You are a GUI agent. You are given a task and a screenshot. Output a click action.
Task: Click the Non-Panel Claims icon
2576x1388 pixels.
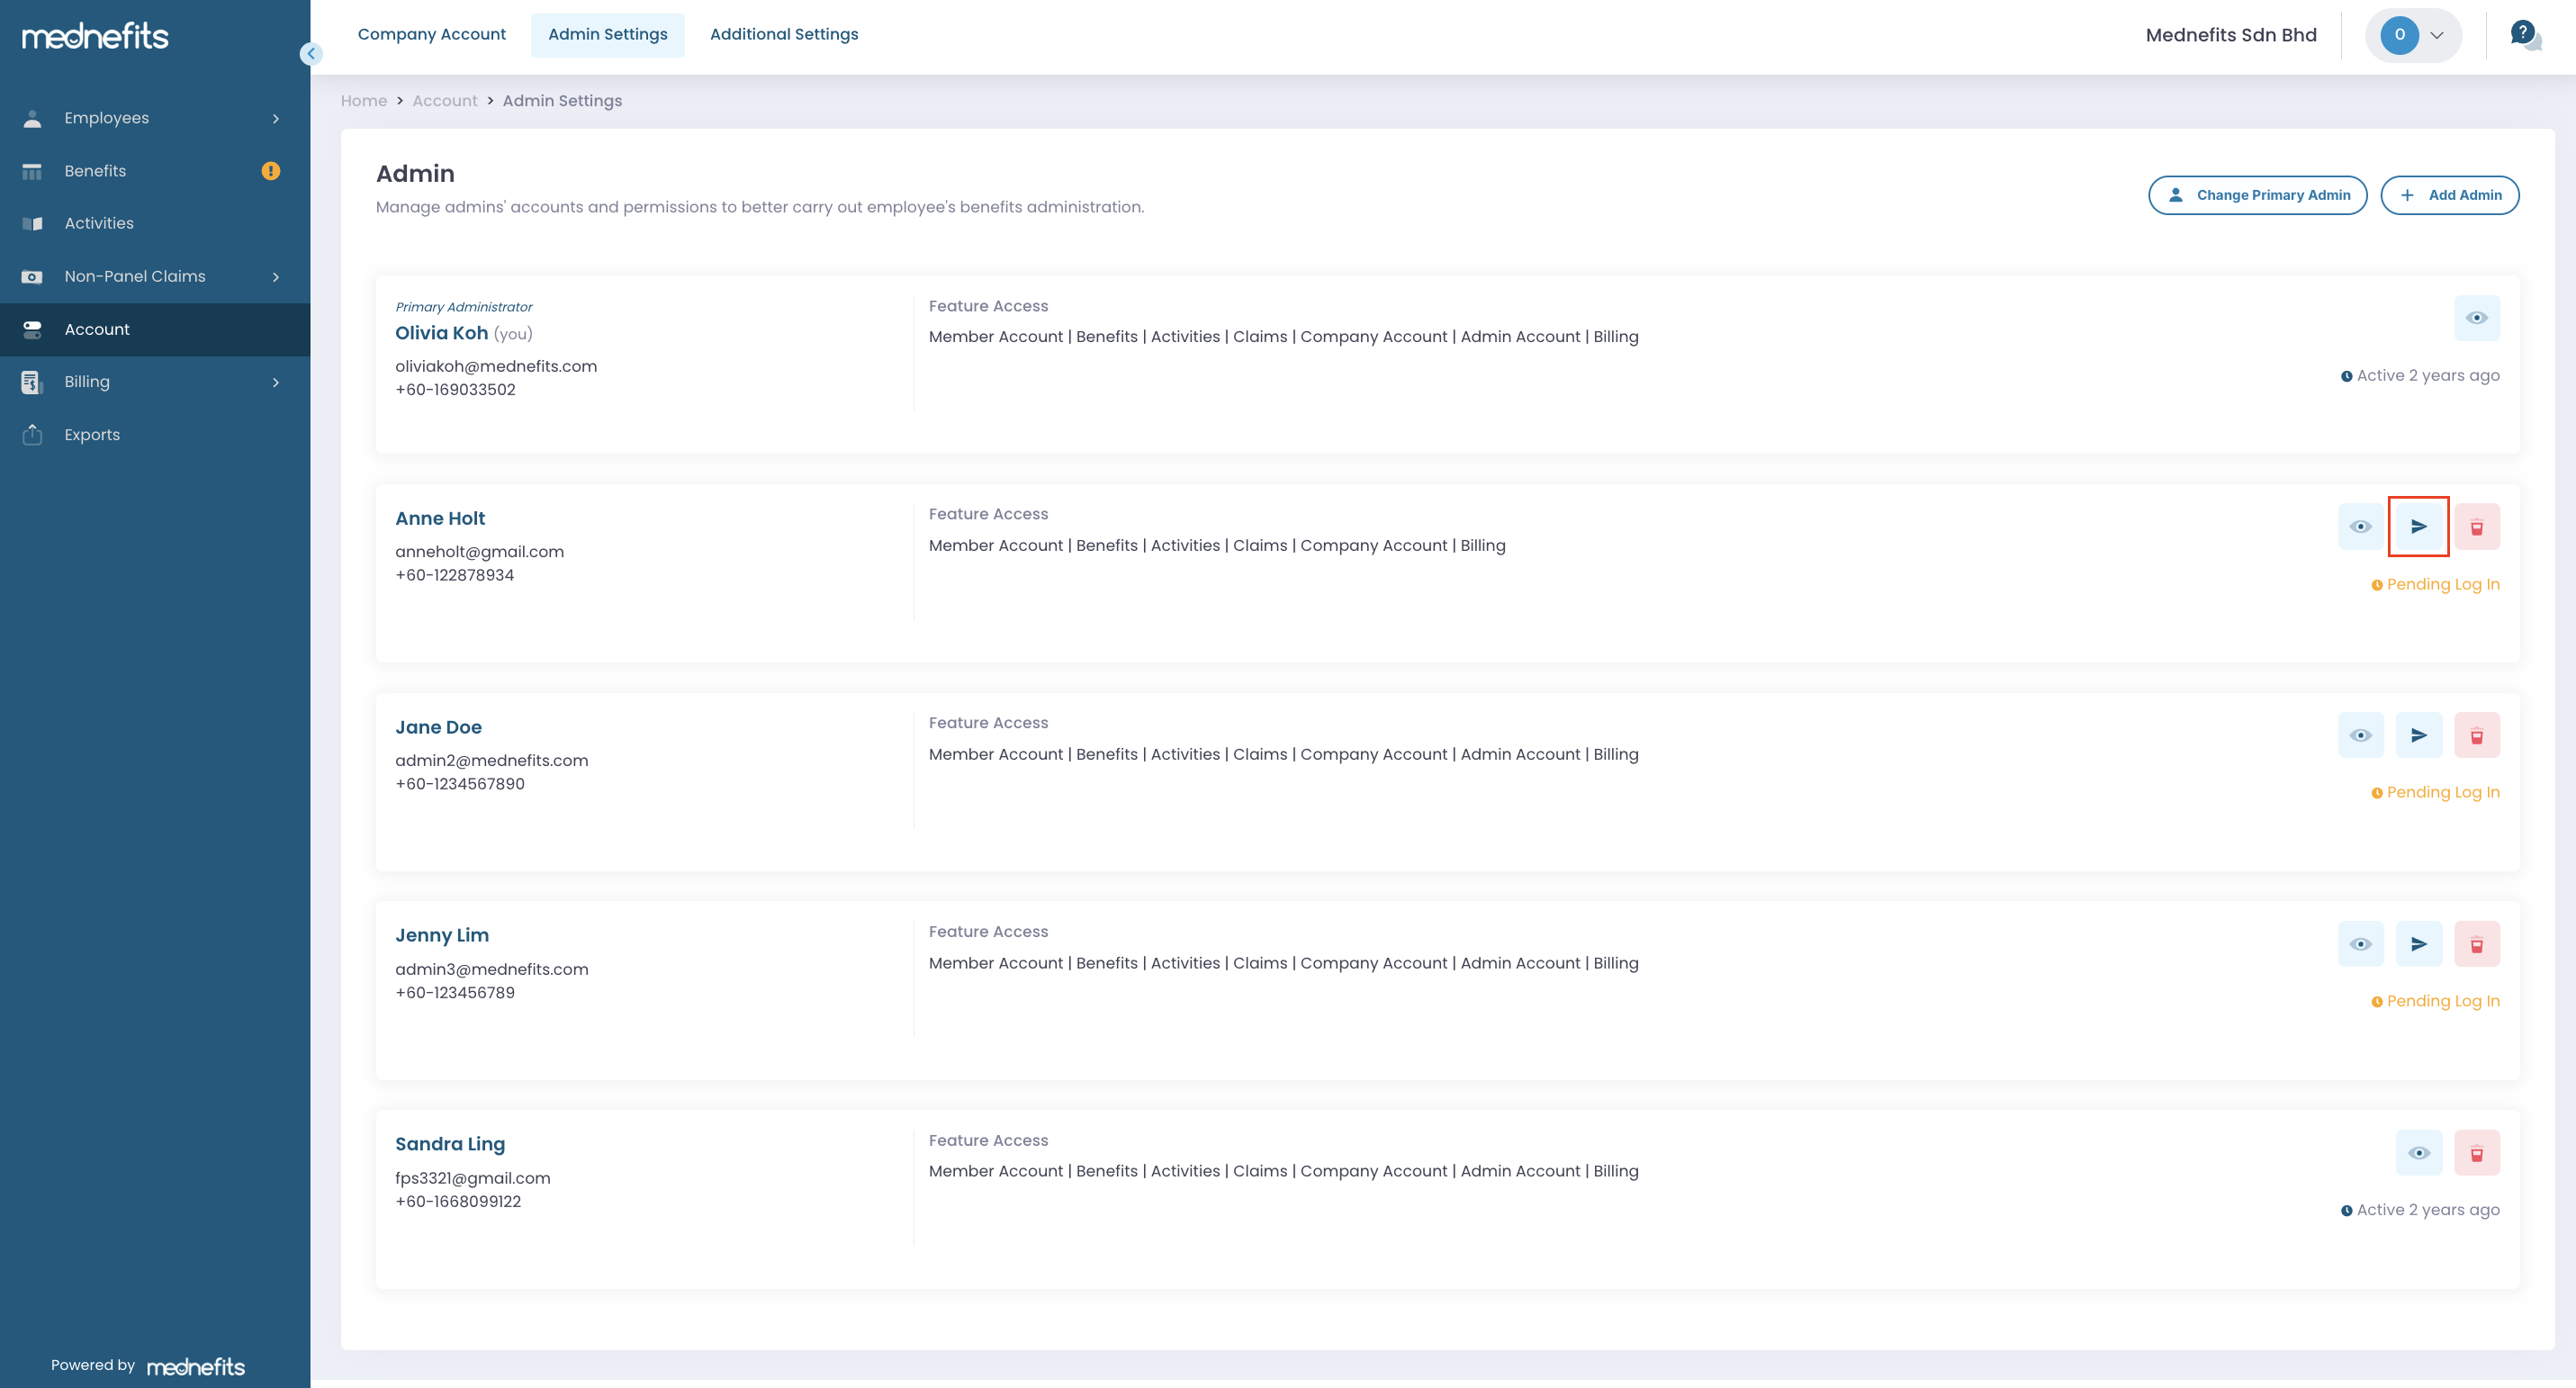tap(32, 277)
